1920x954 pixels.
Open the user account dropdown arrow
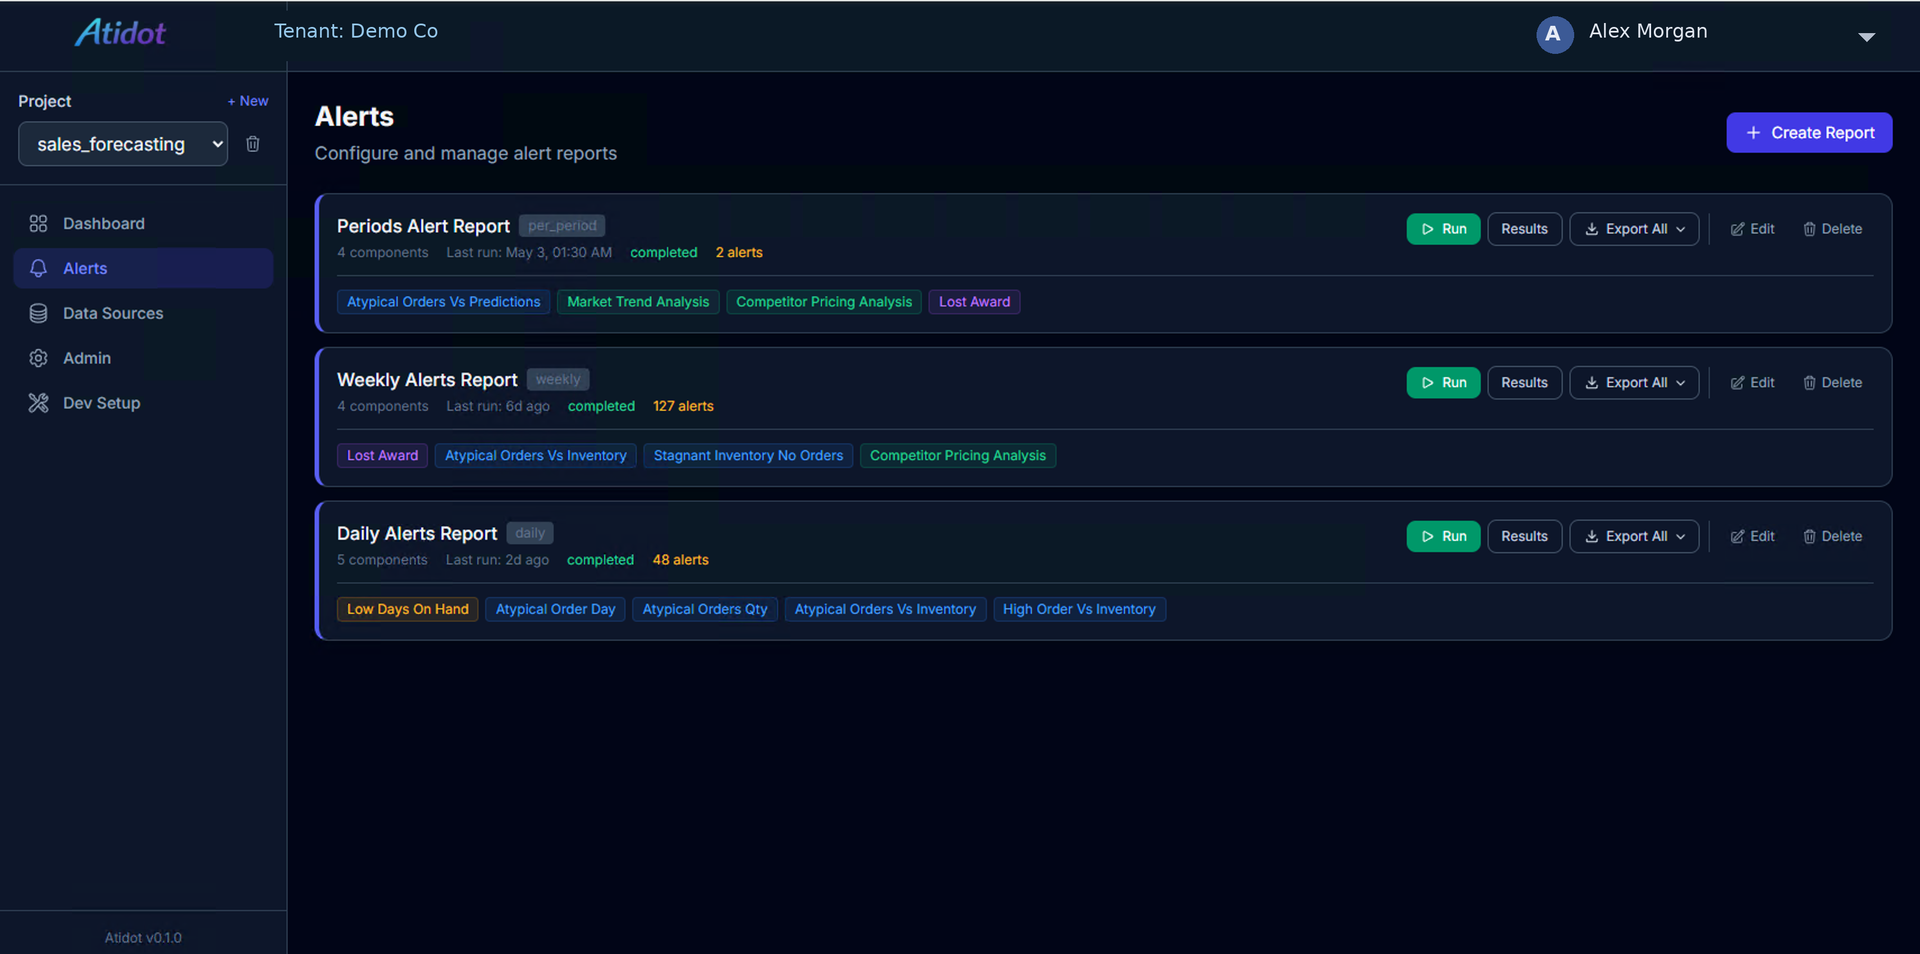coord(1866,37)
